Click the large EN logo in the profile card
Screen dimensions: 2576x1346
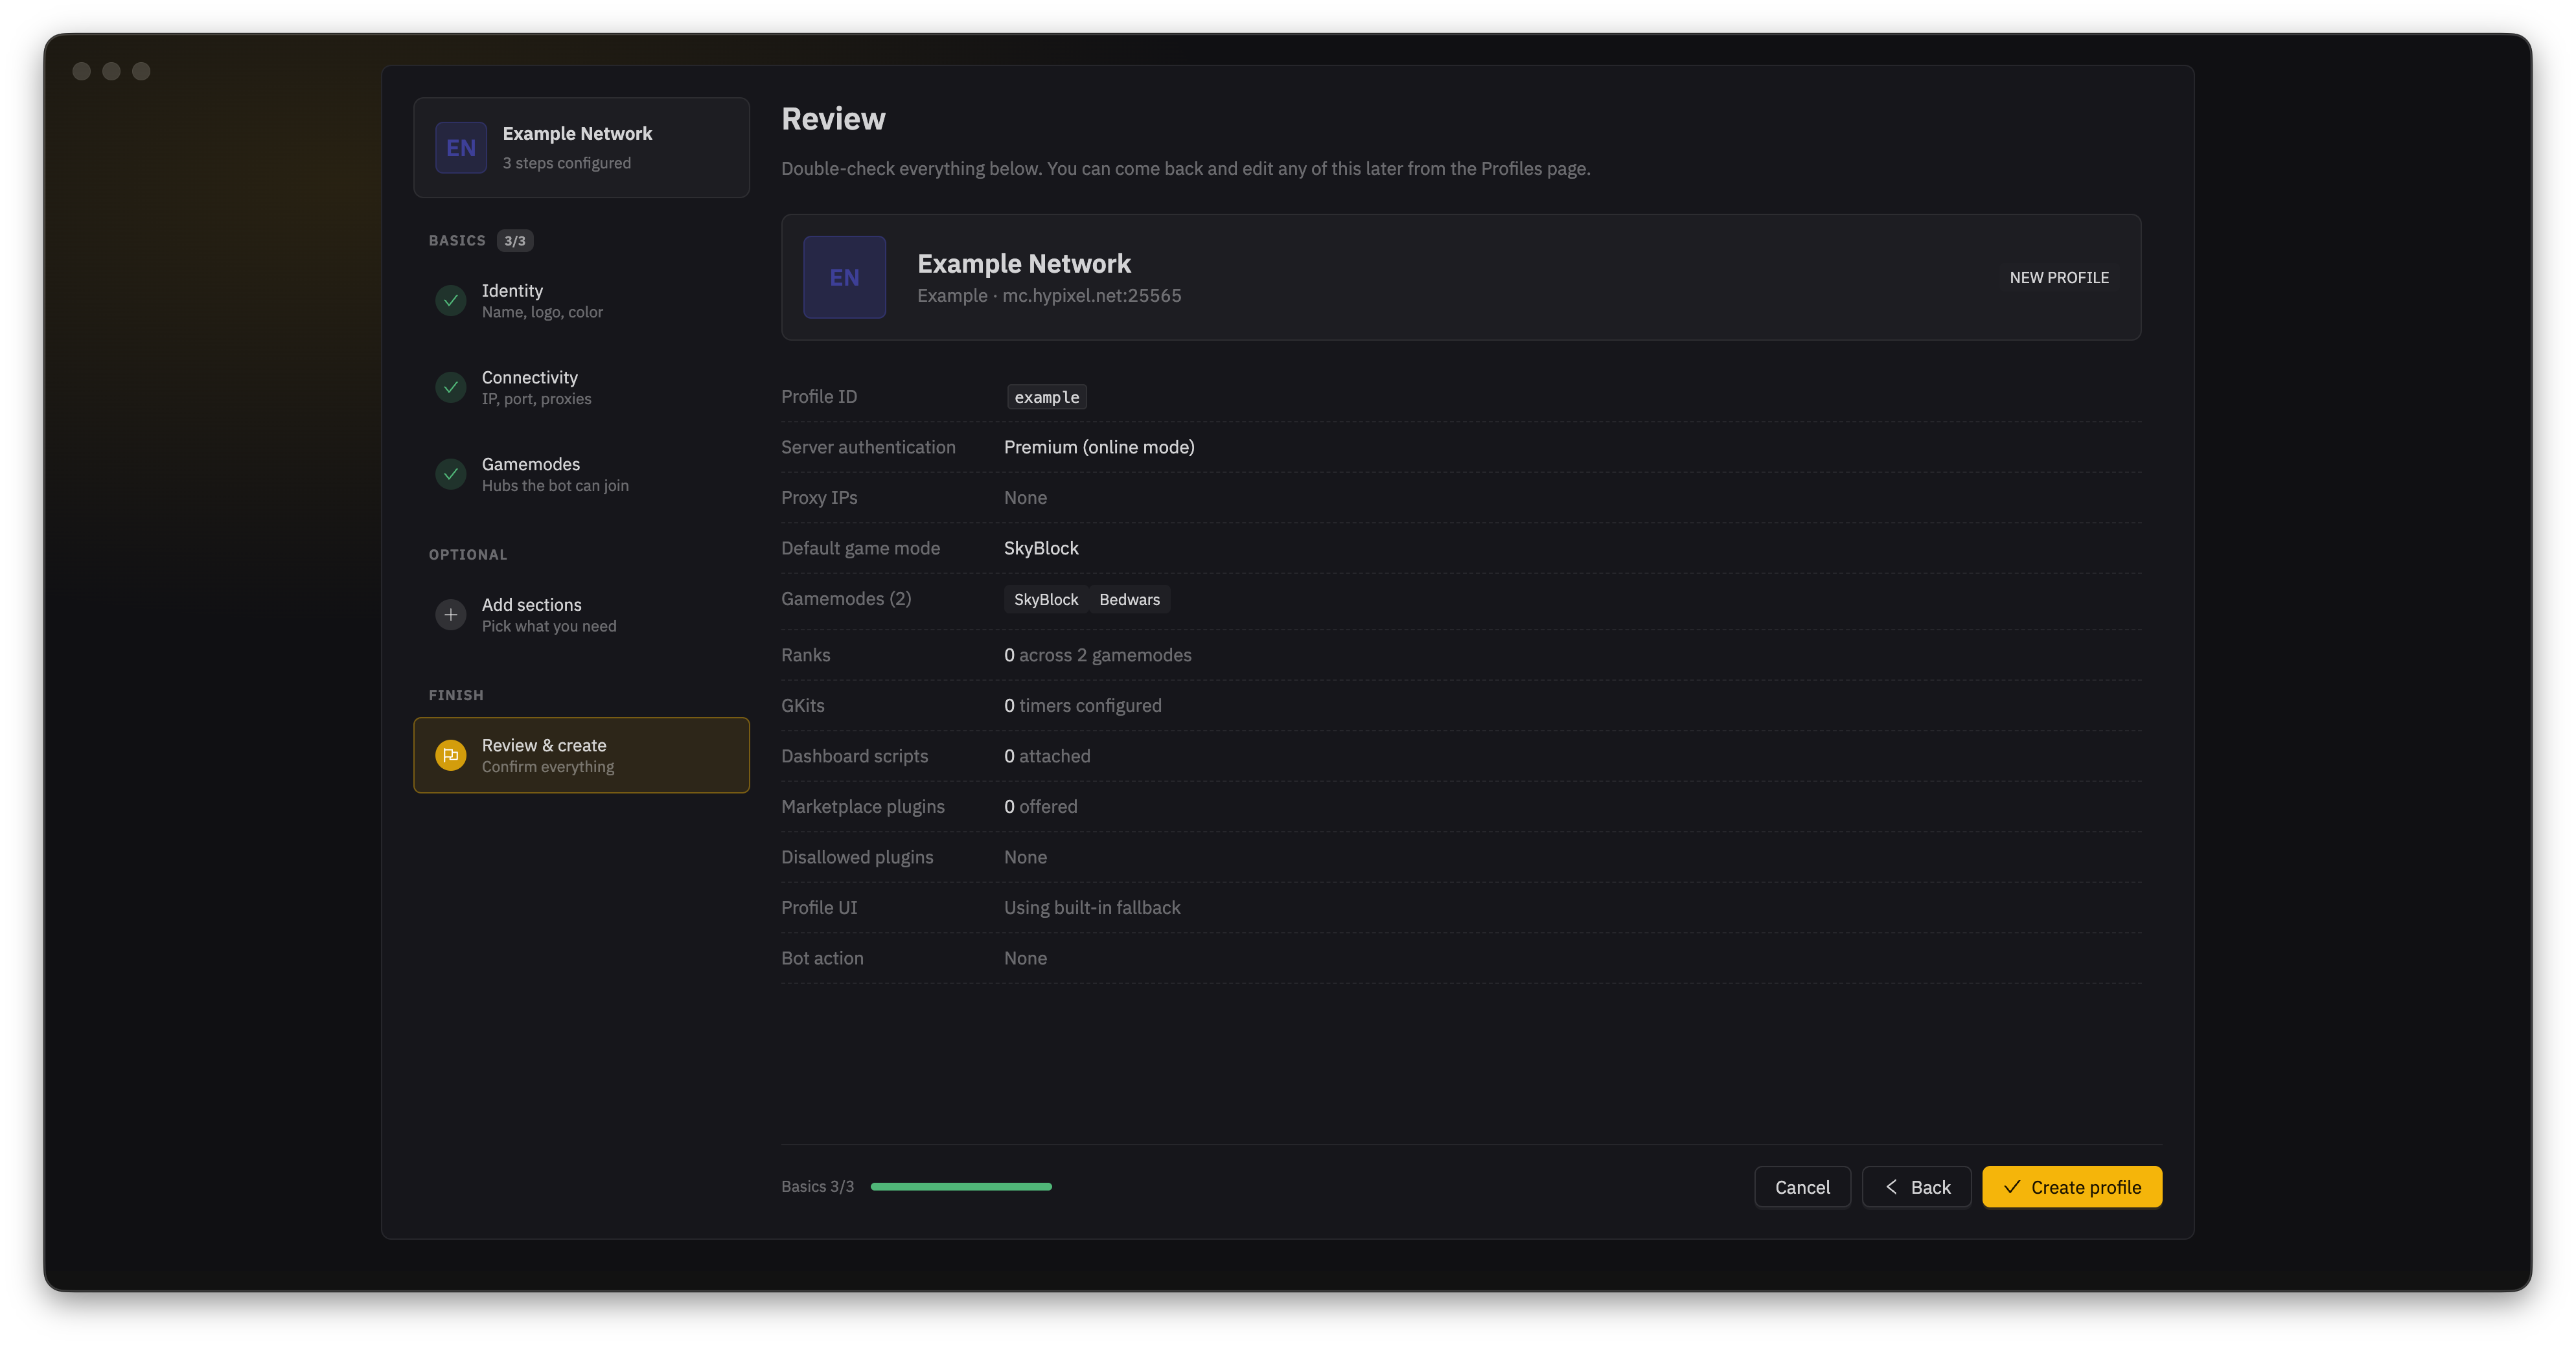(x=844, y=277)
